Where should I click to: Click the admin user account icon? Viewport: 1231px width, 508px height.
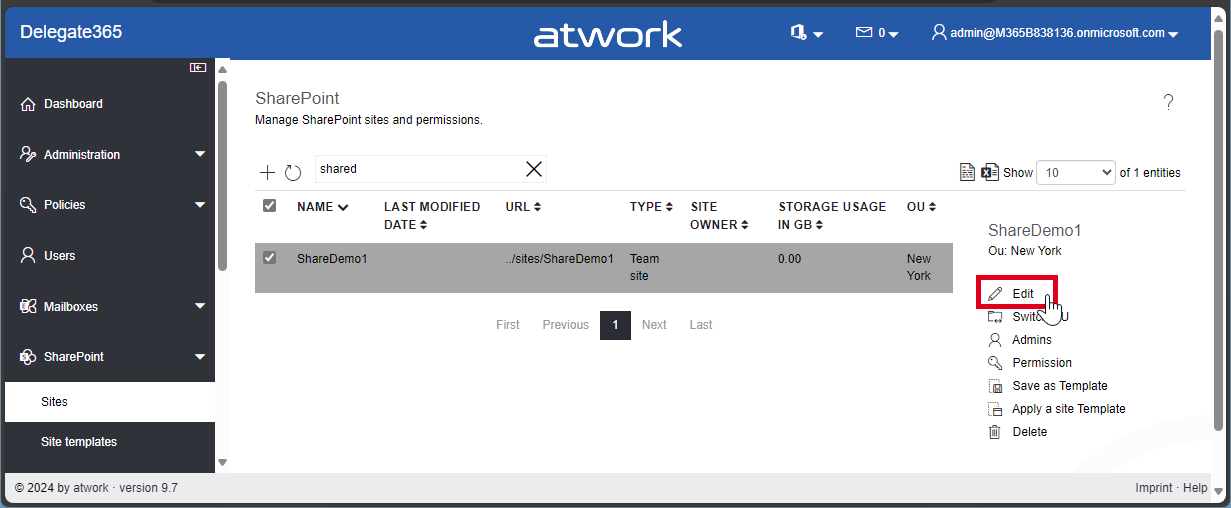[939, 33]
